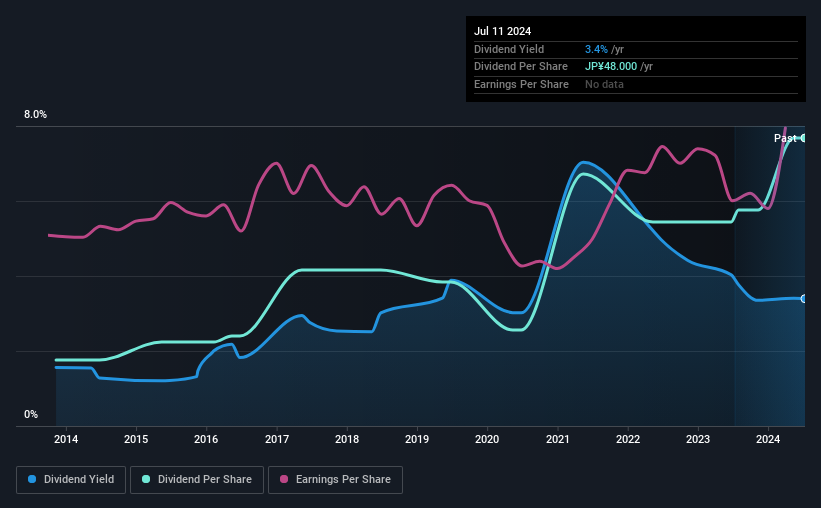This screenshot has width=821, height=508.
Task: Click the 2022 x-axis year label
Action: point(628,439)
